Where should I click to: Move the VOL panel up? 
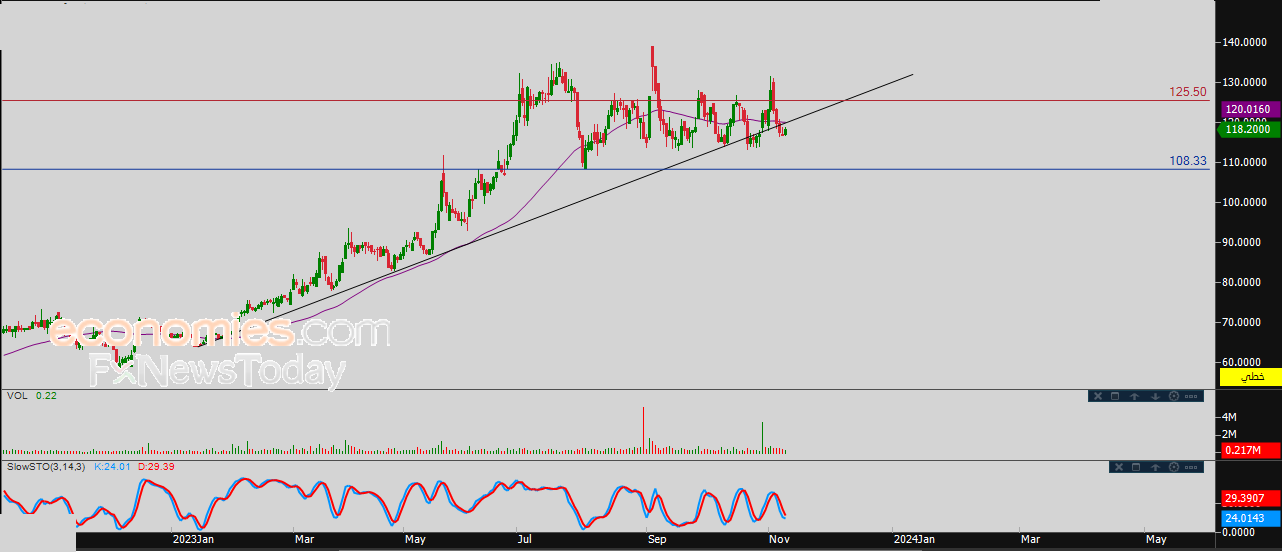pos(1135,396)
